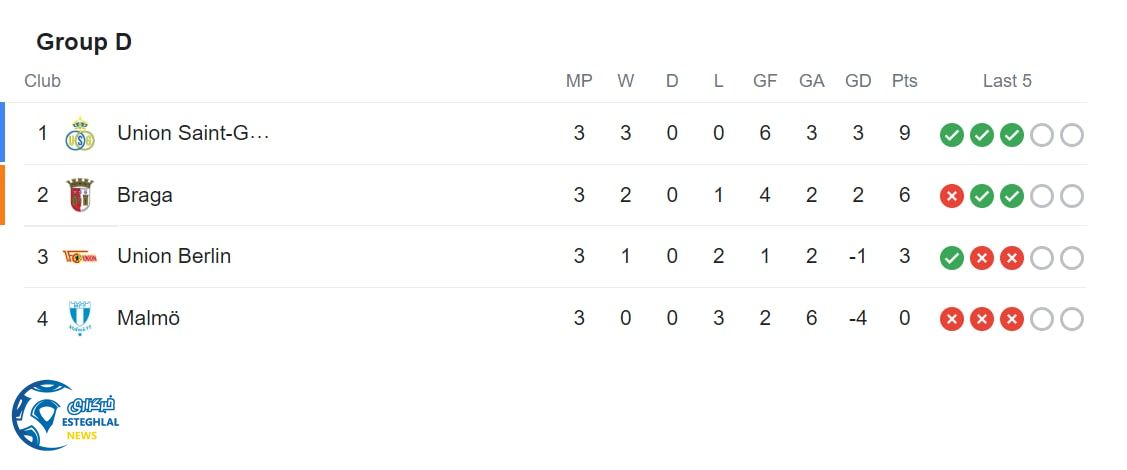This screenshot has height=470, width=1127.
Task: Click Malmö's last empty match circle
Action: [x=1072, y=320]
